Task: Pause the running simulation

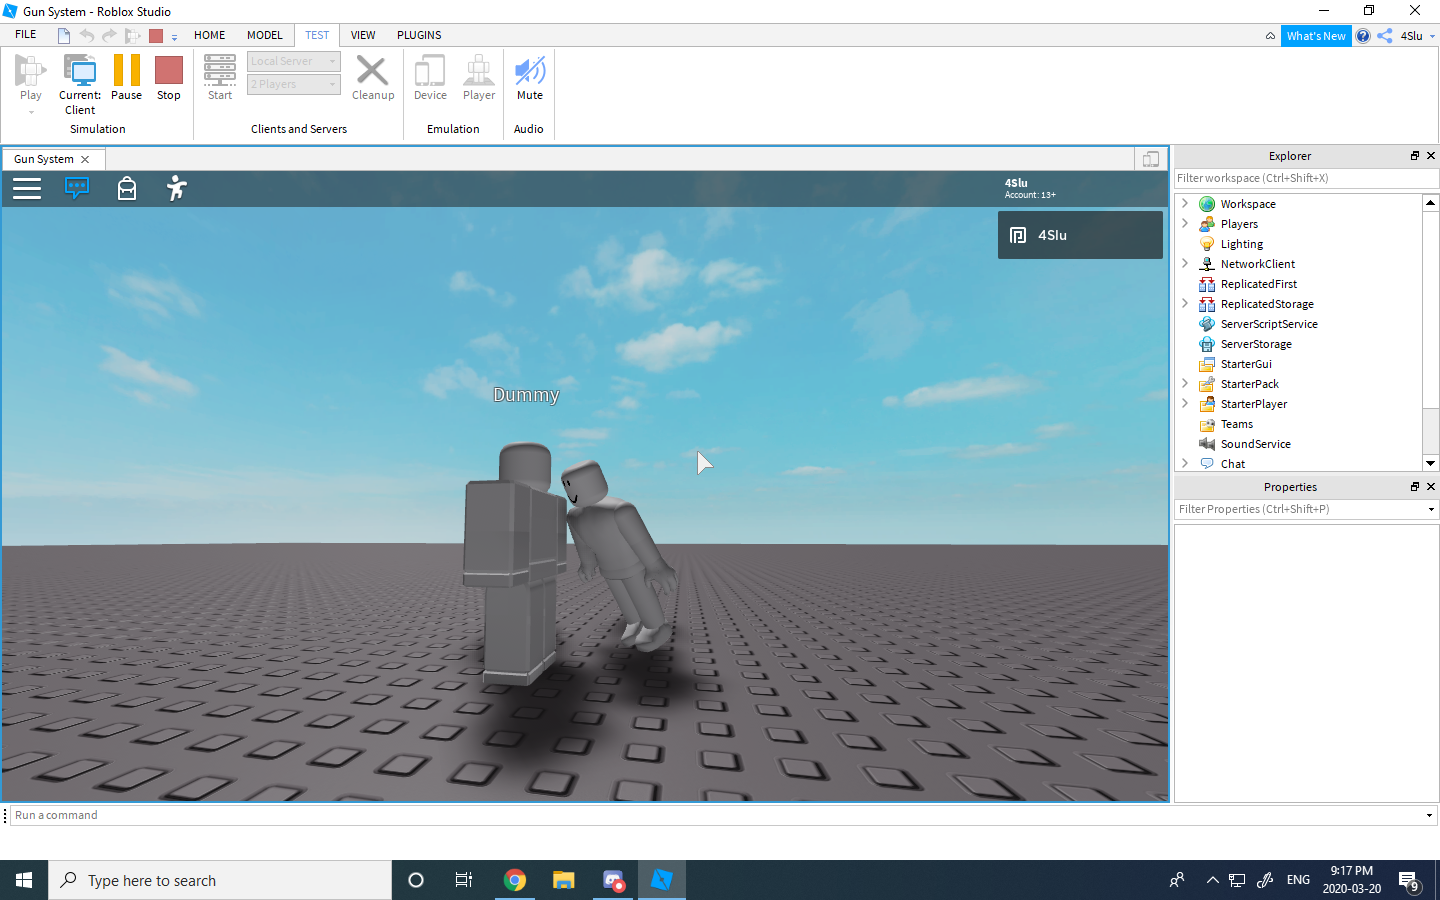Action: point(126,77)
